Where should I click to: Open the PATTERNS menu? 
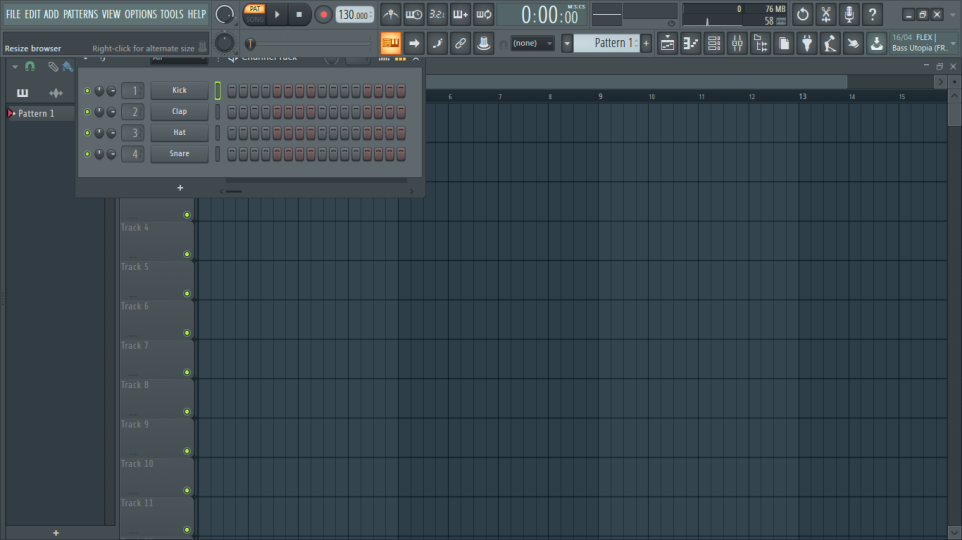coord(80,14)
